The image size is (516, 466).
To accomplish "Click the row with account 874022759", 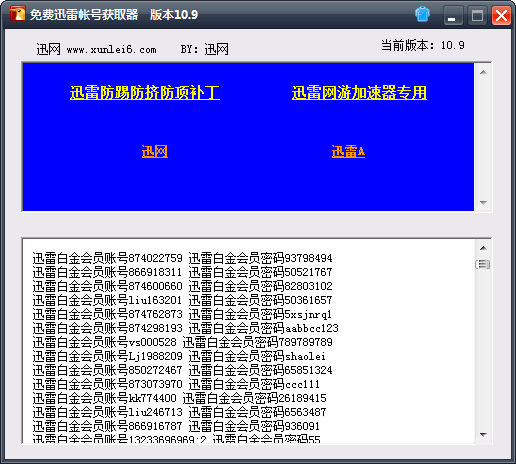I will click(182, 258).
